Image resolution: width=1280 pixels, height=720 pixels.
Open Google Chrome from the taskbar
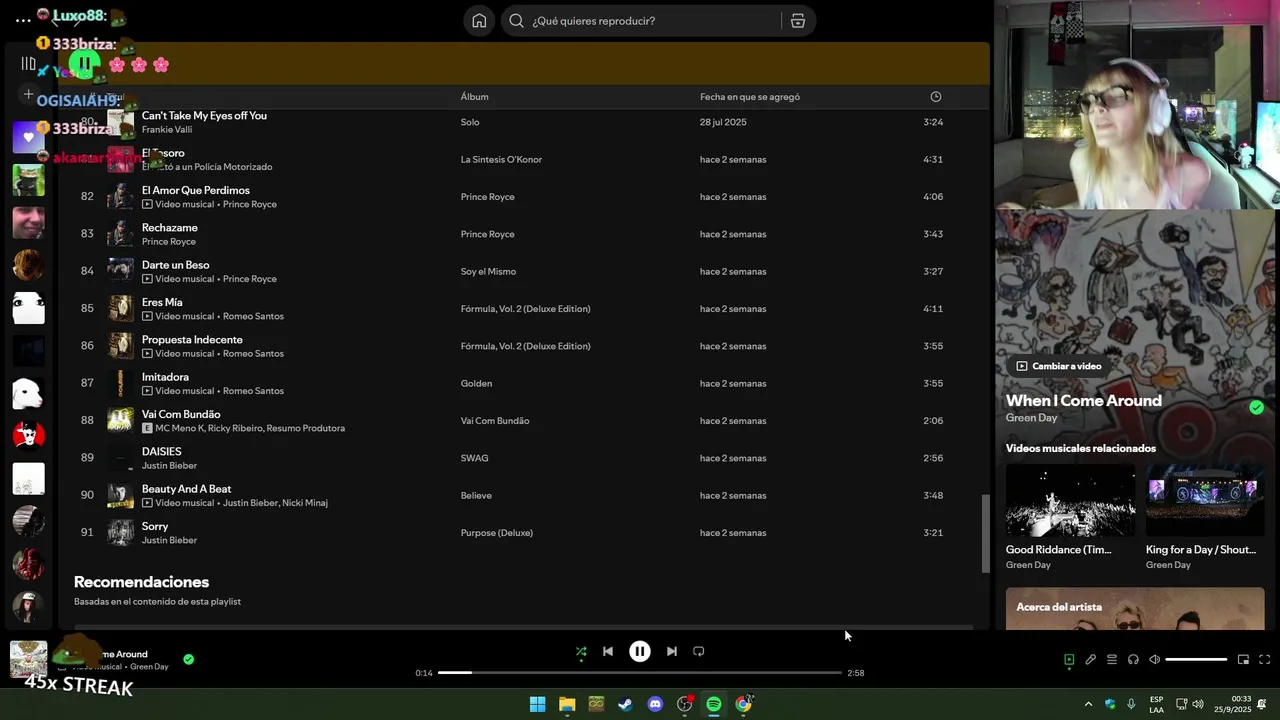743,704
